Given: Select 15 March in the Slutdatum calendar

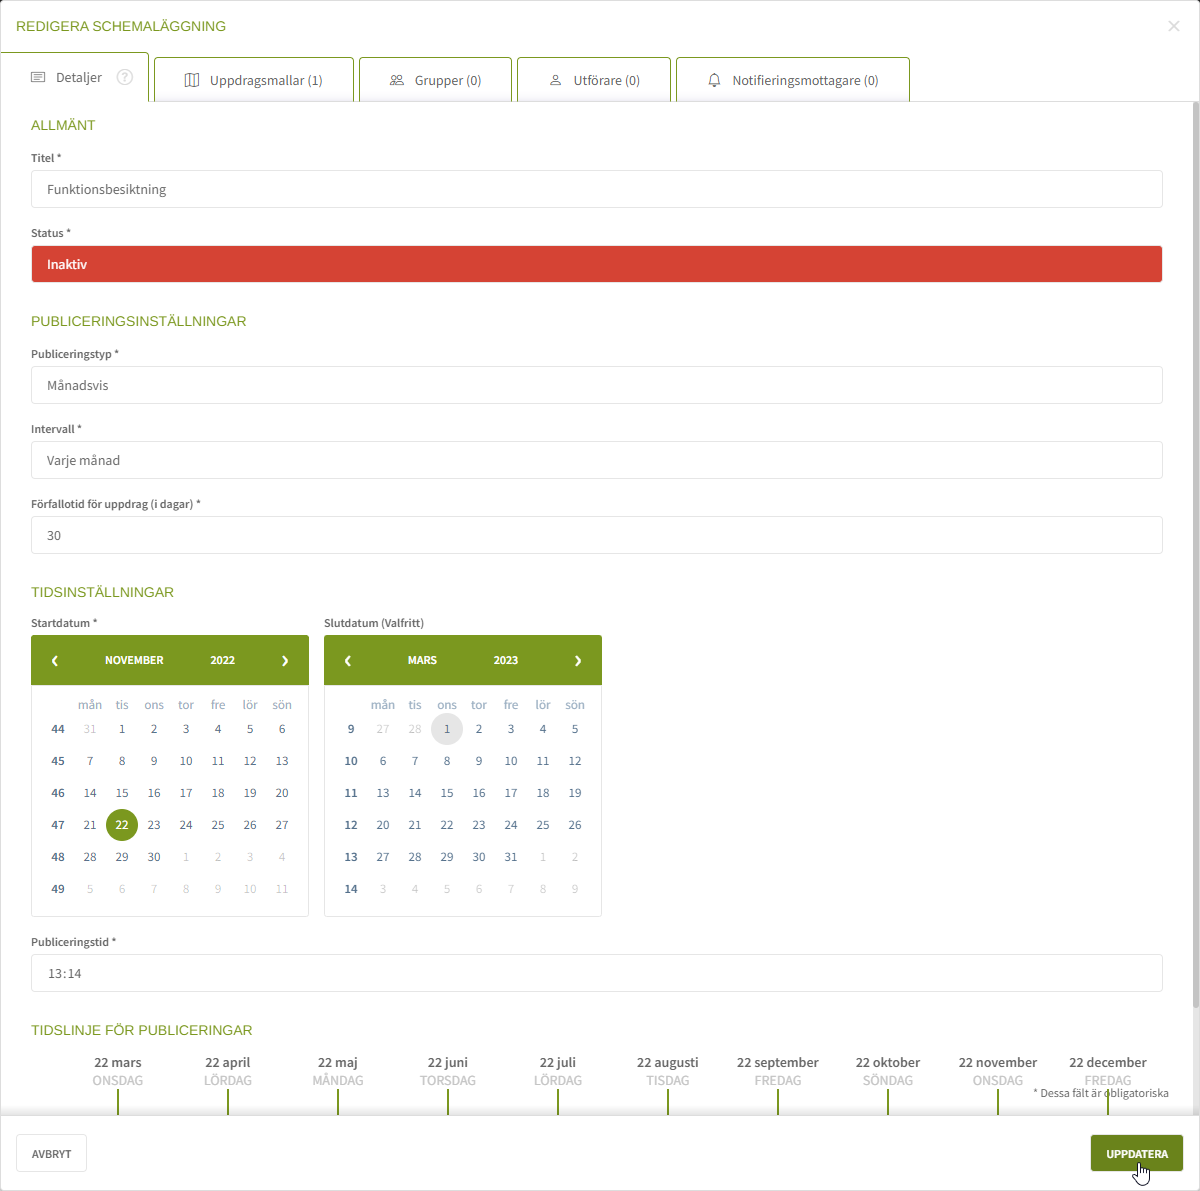Looking at the screenshot, I should click(x=447, y=793).
